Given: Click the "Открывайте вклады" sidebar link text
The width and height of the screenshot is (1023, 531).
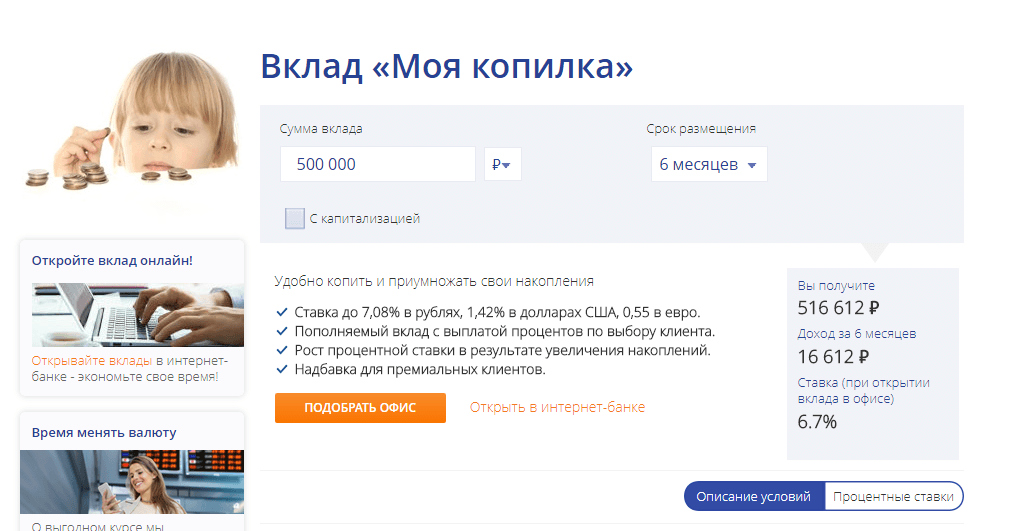Looking at the screenshot, I should 92,361.
